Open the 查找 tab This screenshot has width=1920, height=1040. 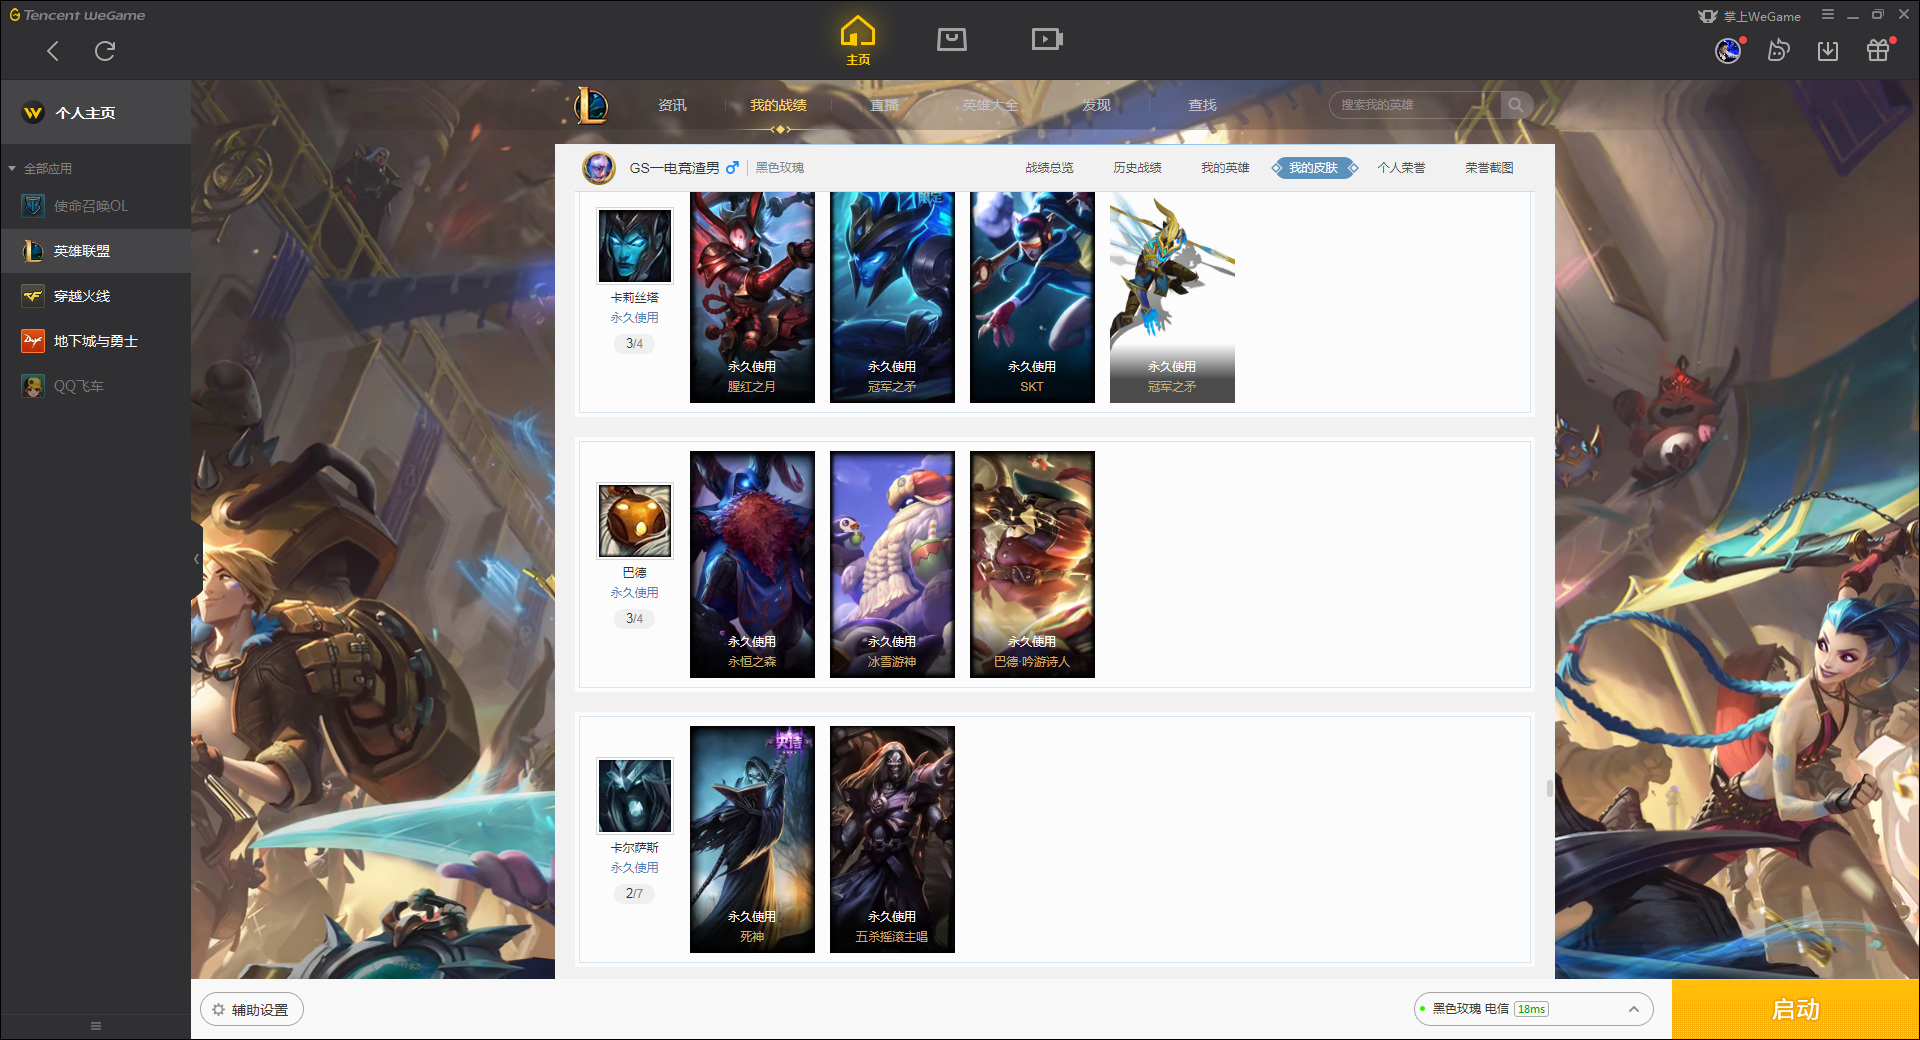click(x=1202, y=105)
